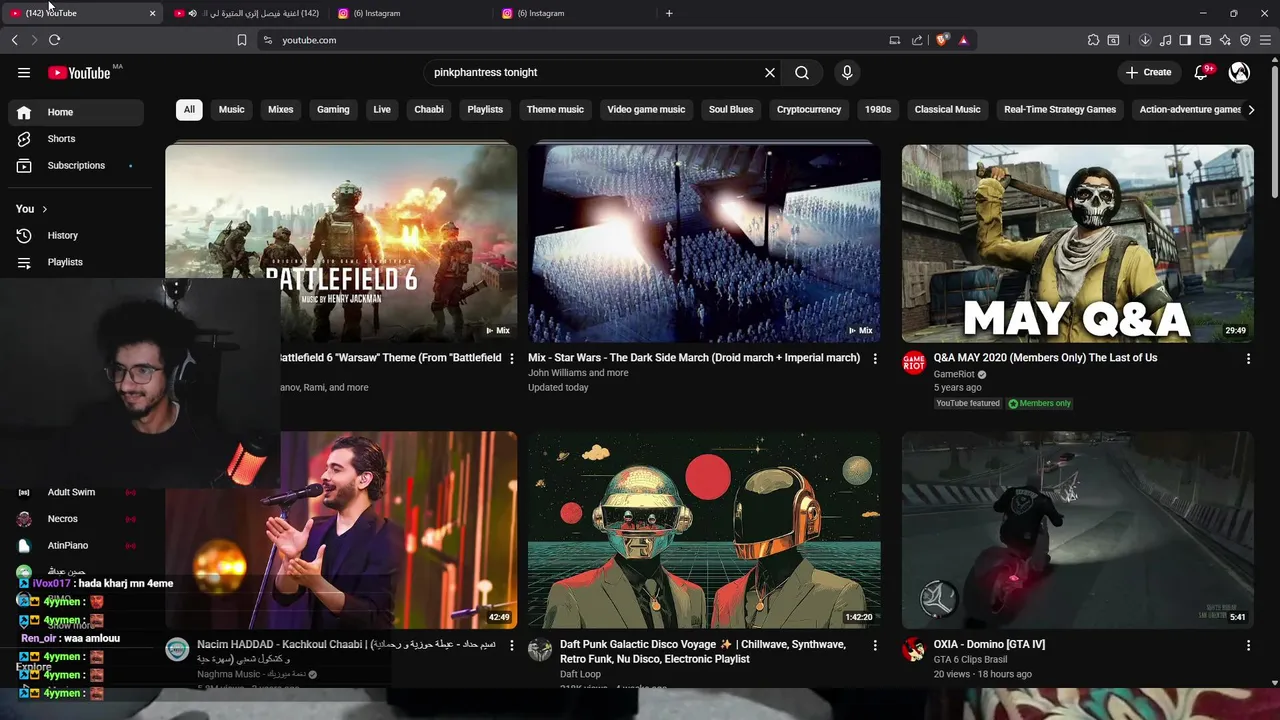The width and height of the screenshot is (1280, 720).
Task: Open History in sidebar
Action: tap(76, 235)
